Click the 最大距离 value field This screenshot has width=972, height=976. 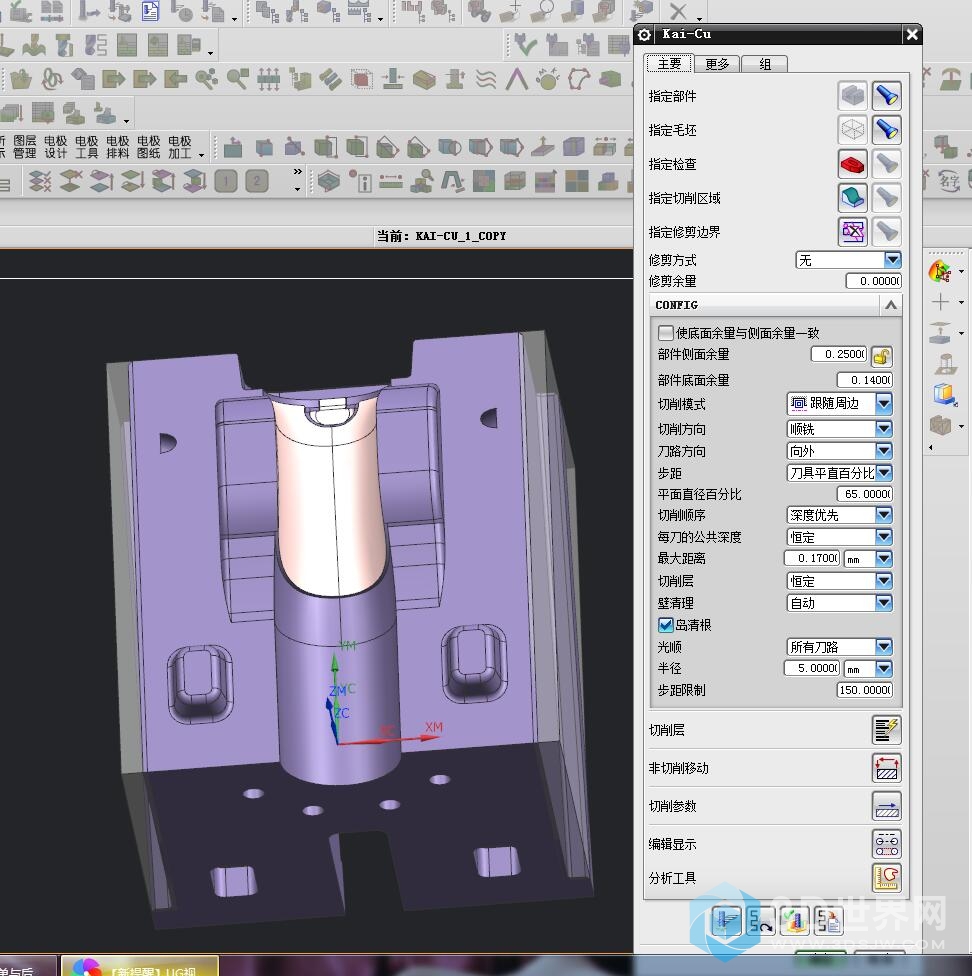tap(812, 558)
